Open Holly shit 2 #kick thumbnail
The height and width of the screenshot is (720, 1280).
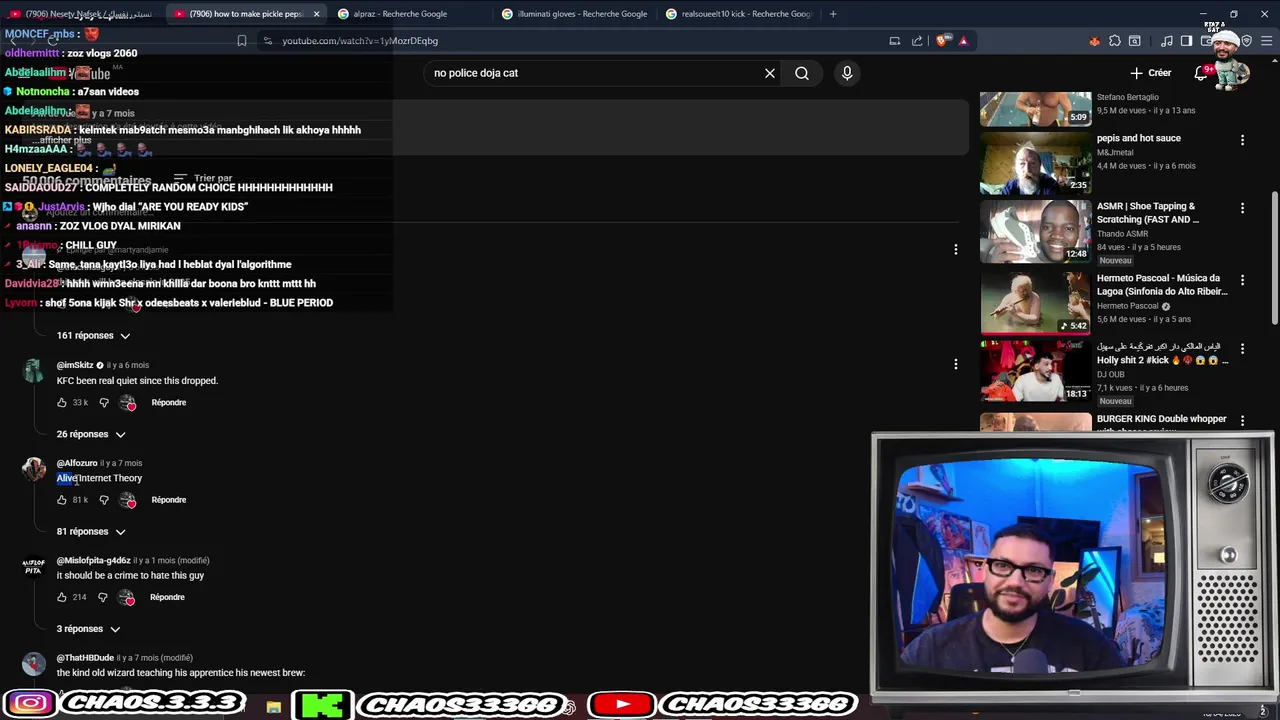tap(1035, 371)
